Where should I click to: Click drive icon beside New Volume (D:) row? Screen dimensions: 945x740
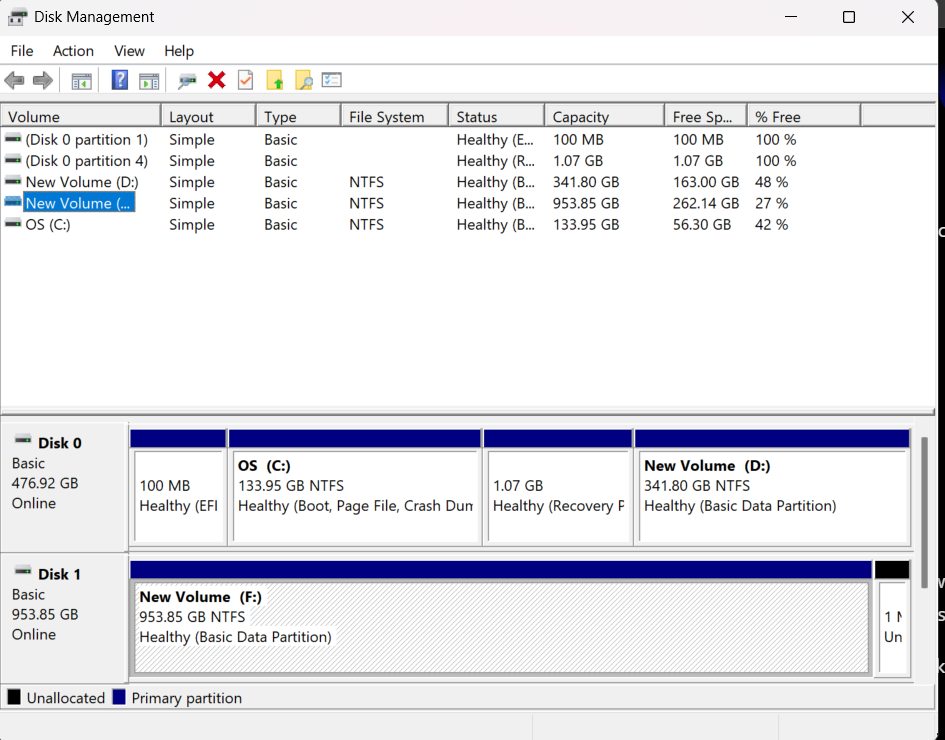pos(13,181)
